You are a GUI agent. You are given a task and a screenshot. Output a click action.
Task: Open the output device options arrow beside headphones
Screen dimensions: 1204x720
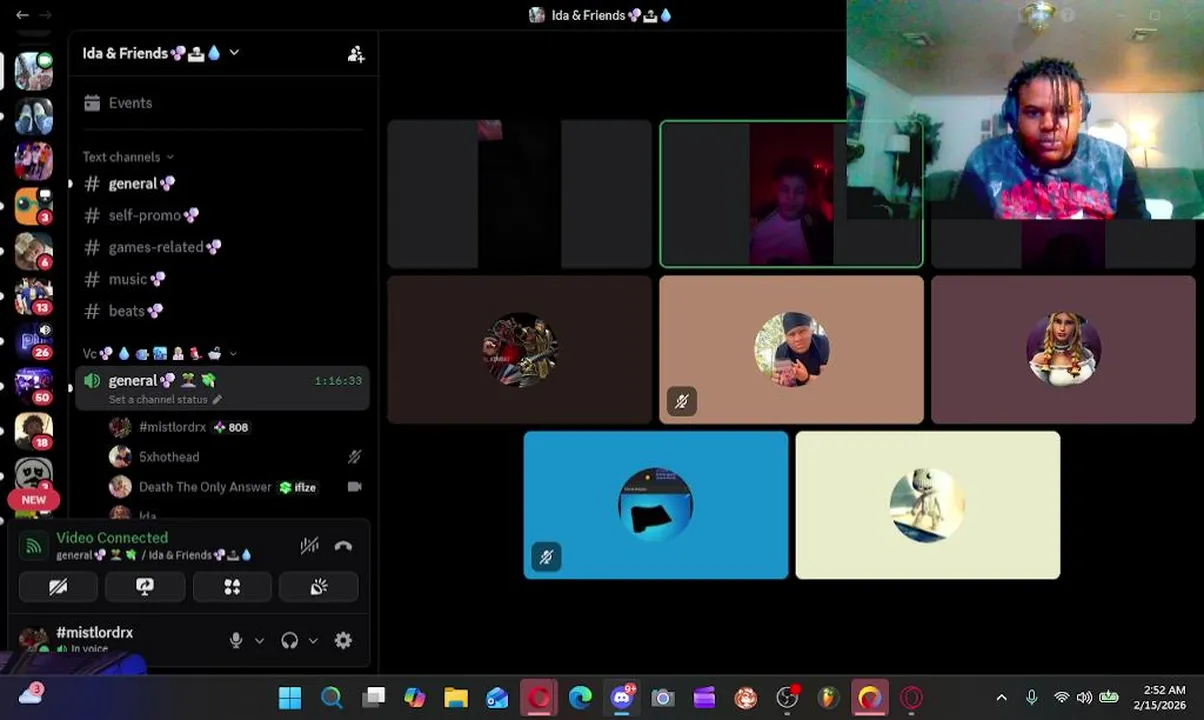(x=313, y=641)
